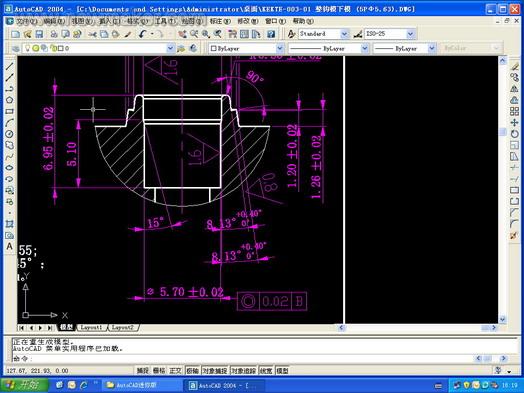
Task: Switch to AutoCAD迷你版 folder in taskbar
Action: click(x=141, y=385)
